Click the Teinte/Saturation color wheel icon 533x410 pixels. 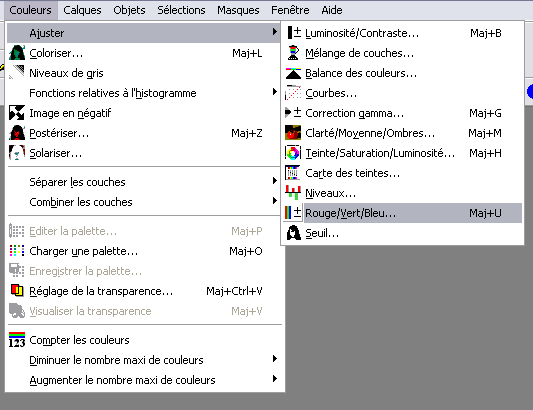293,153
